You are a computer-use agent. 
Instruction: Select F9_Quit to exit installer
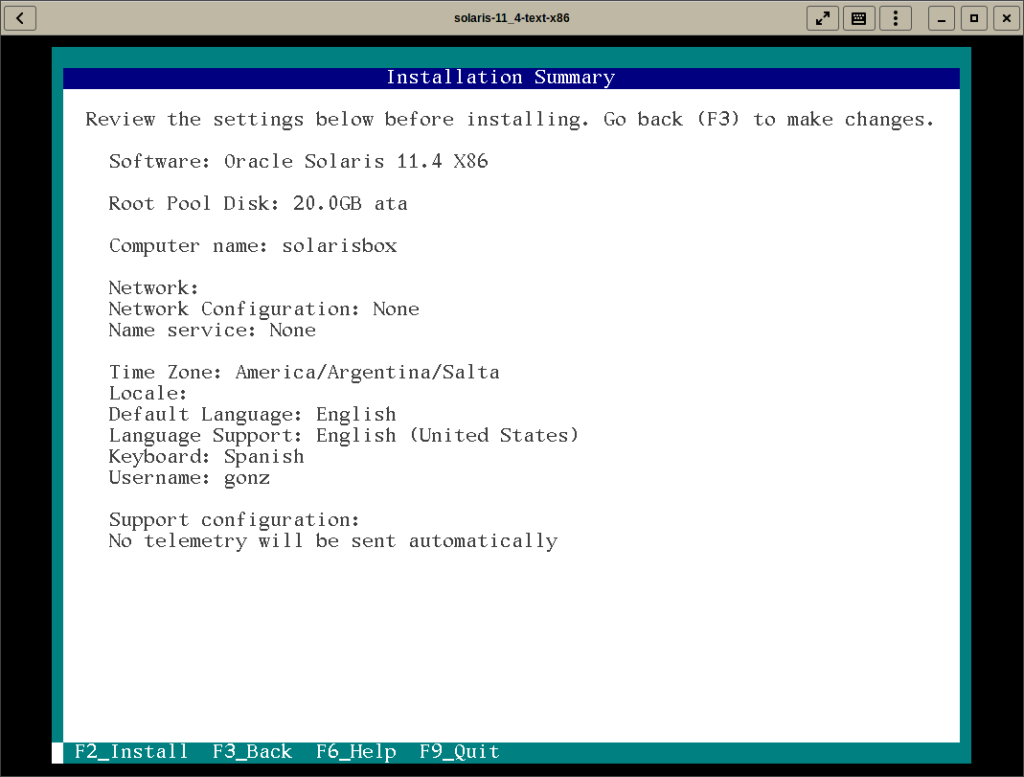pos(459,752)
